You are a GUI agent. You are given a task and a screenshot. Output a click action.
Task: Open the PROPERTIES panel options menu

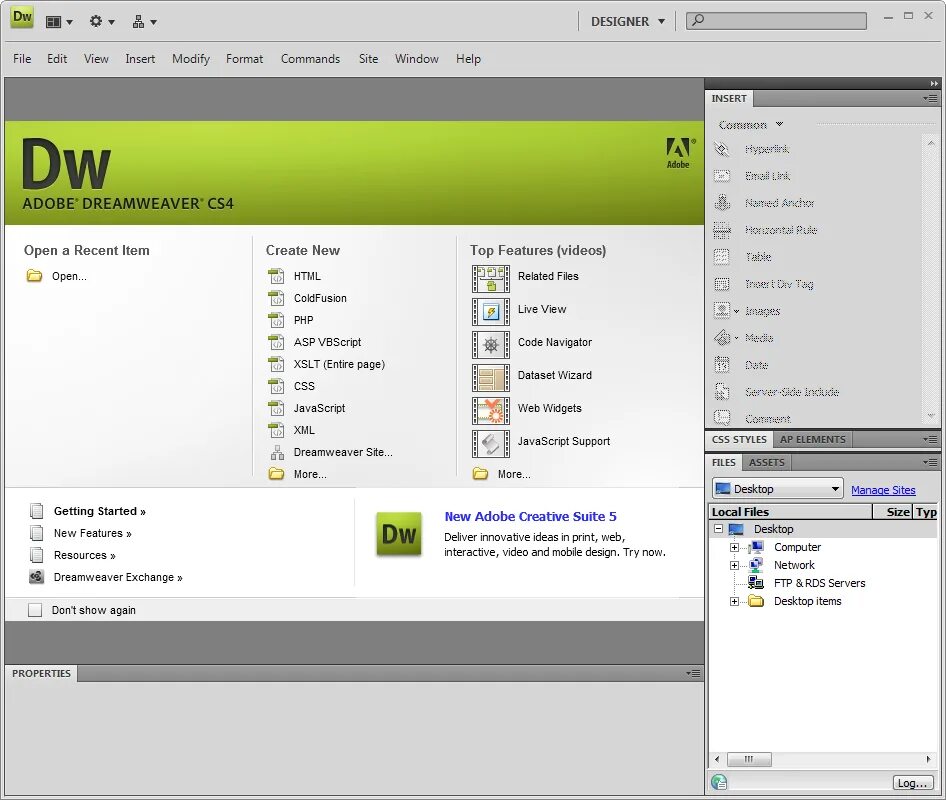[x=693, y=673]
